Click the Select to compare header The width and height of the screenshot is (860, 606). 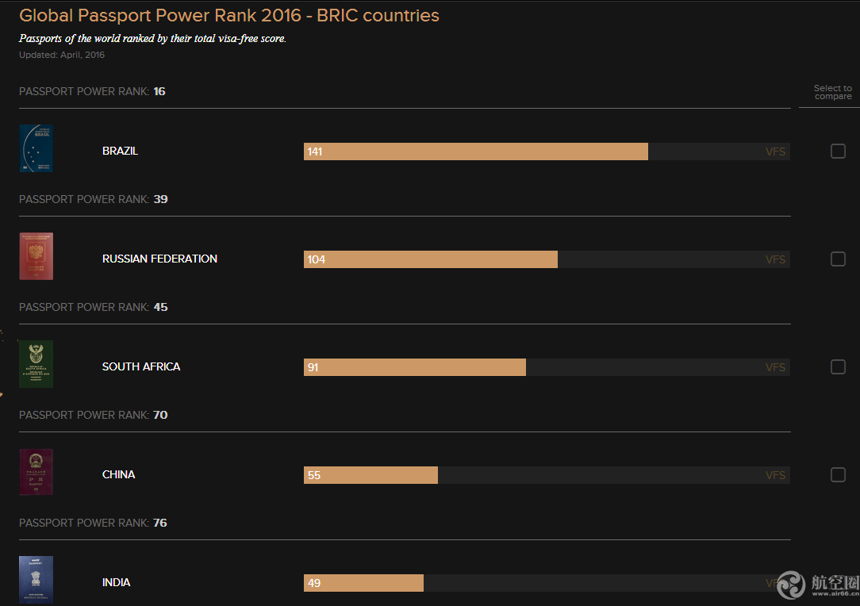[833, 92]
